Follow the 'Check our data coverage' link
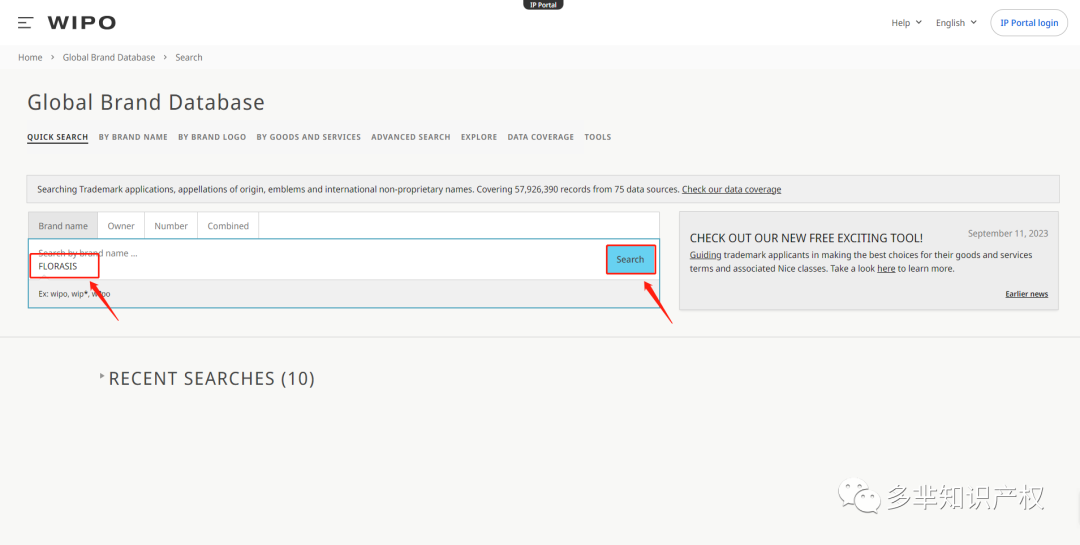 [x=731, y=189]
